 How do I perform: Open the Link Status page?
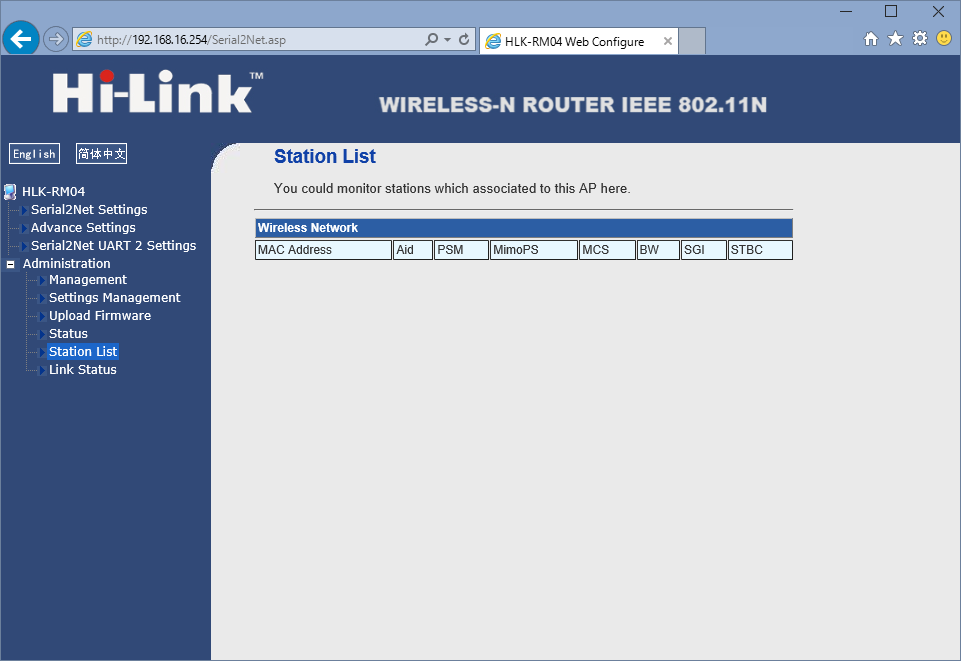click(x=83, y=369)
